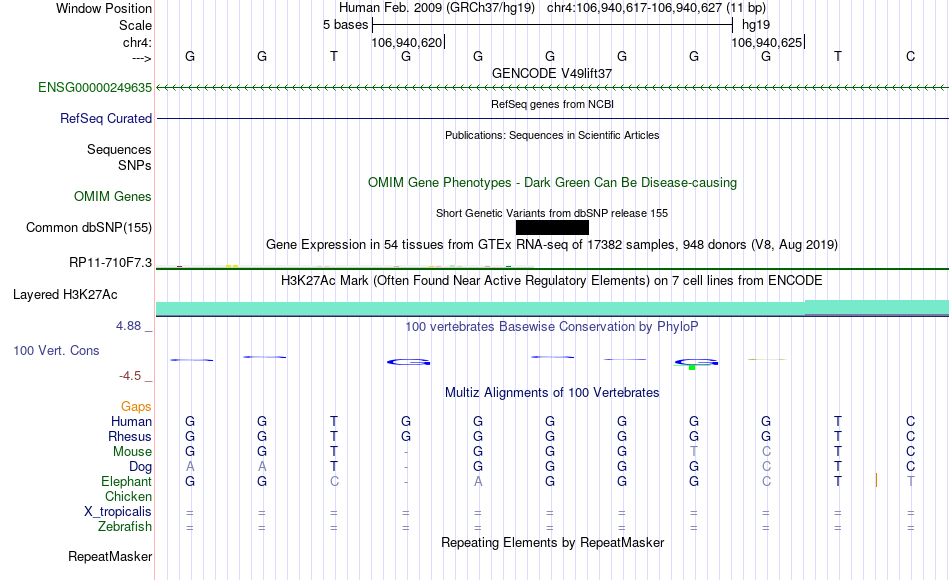The width and height of the screenshot is (950, 580).
Task: Click the hg19 scale label
Action: coord(756,25)
